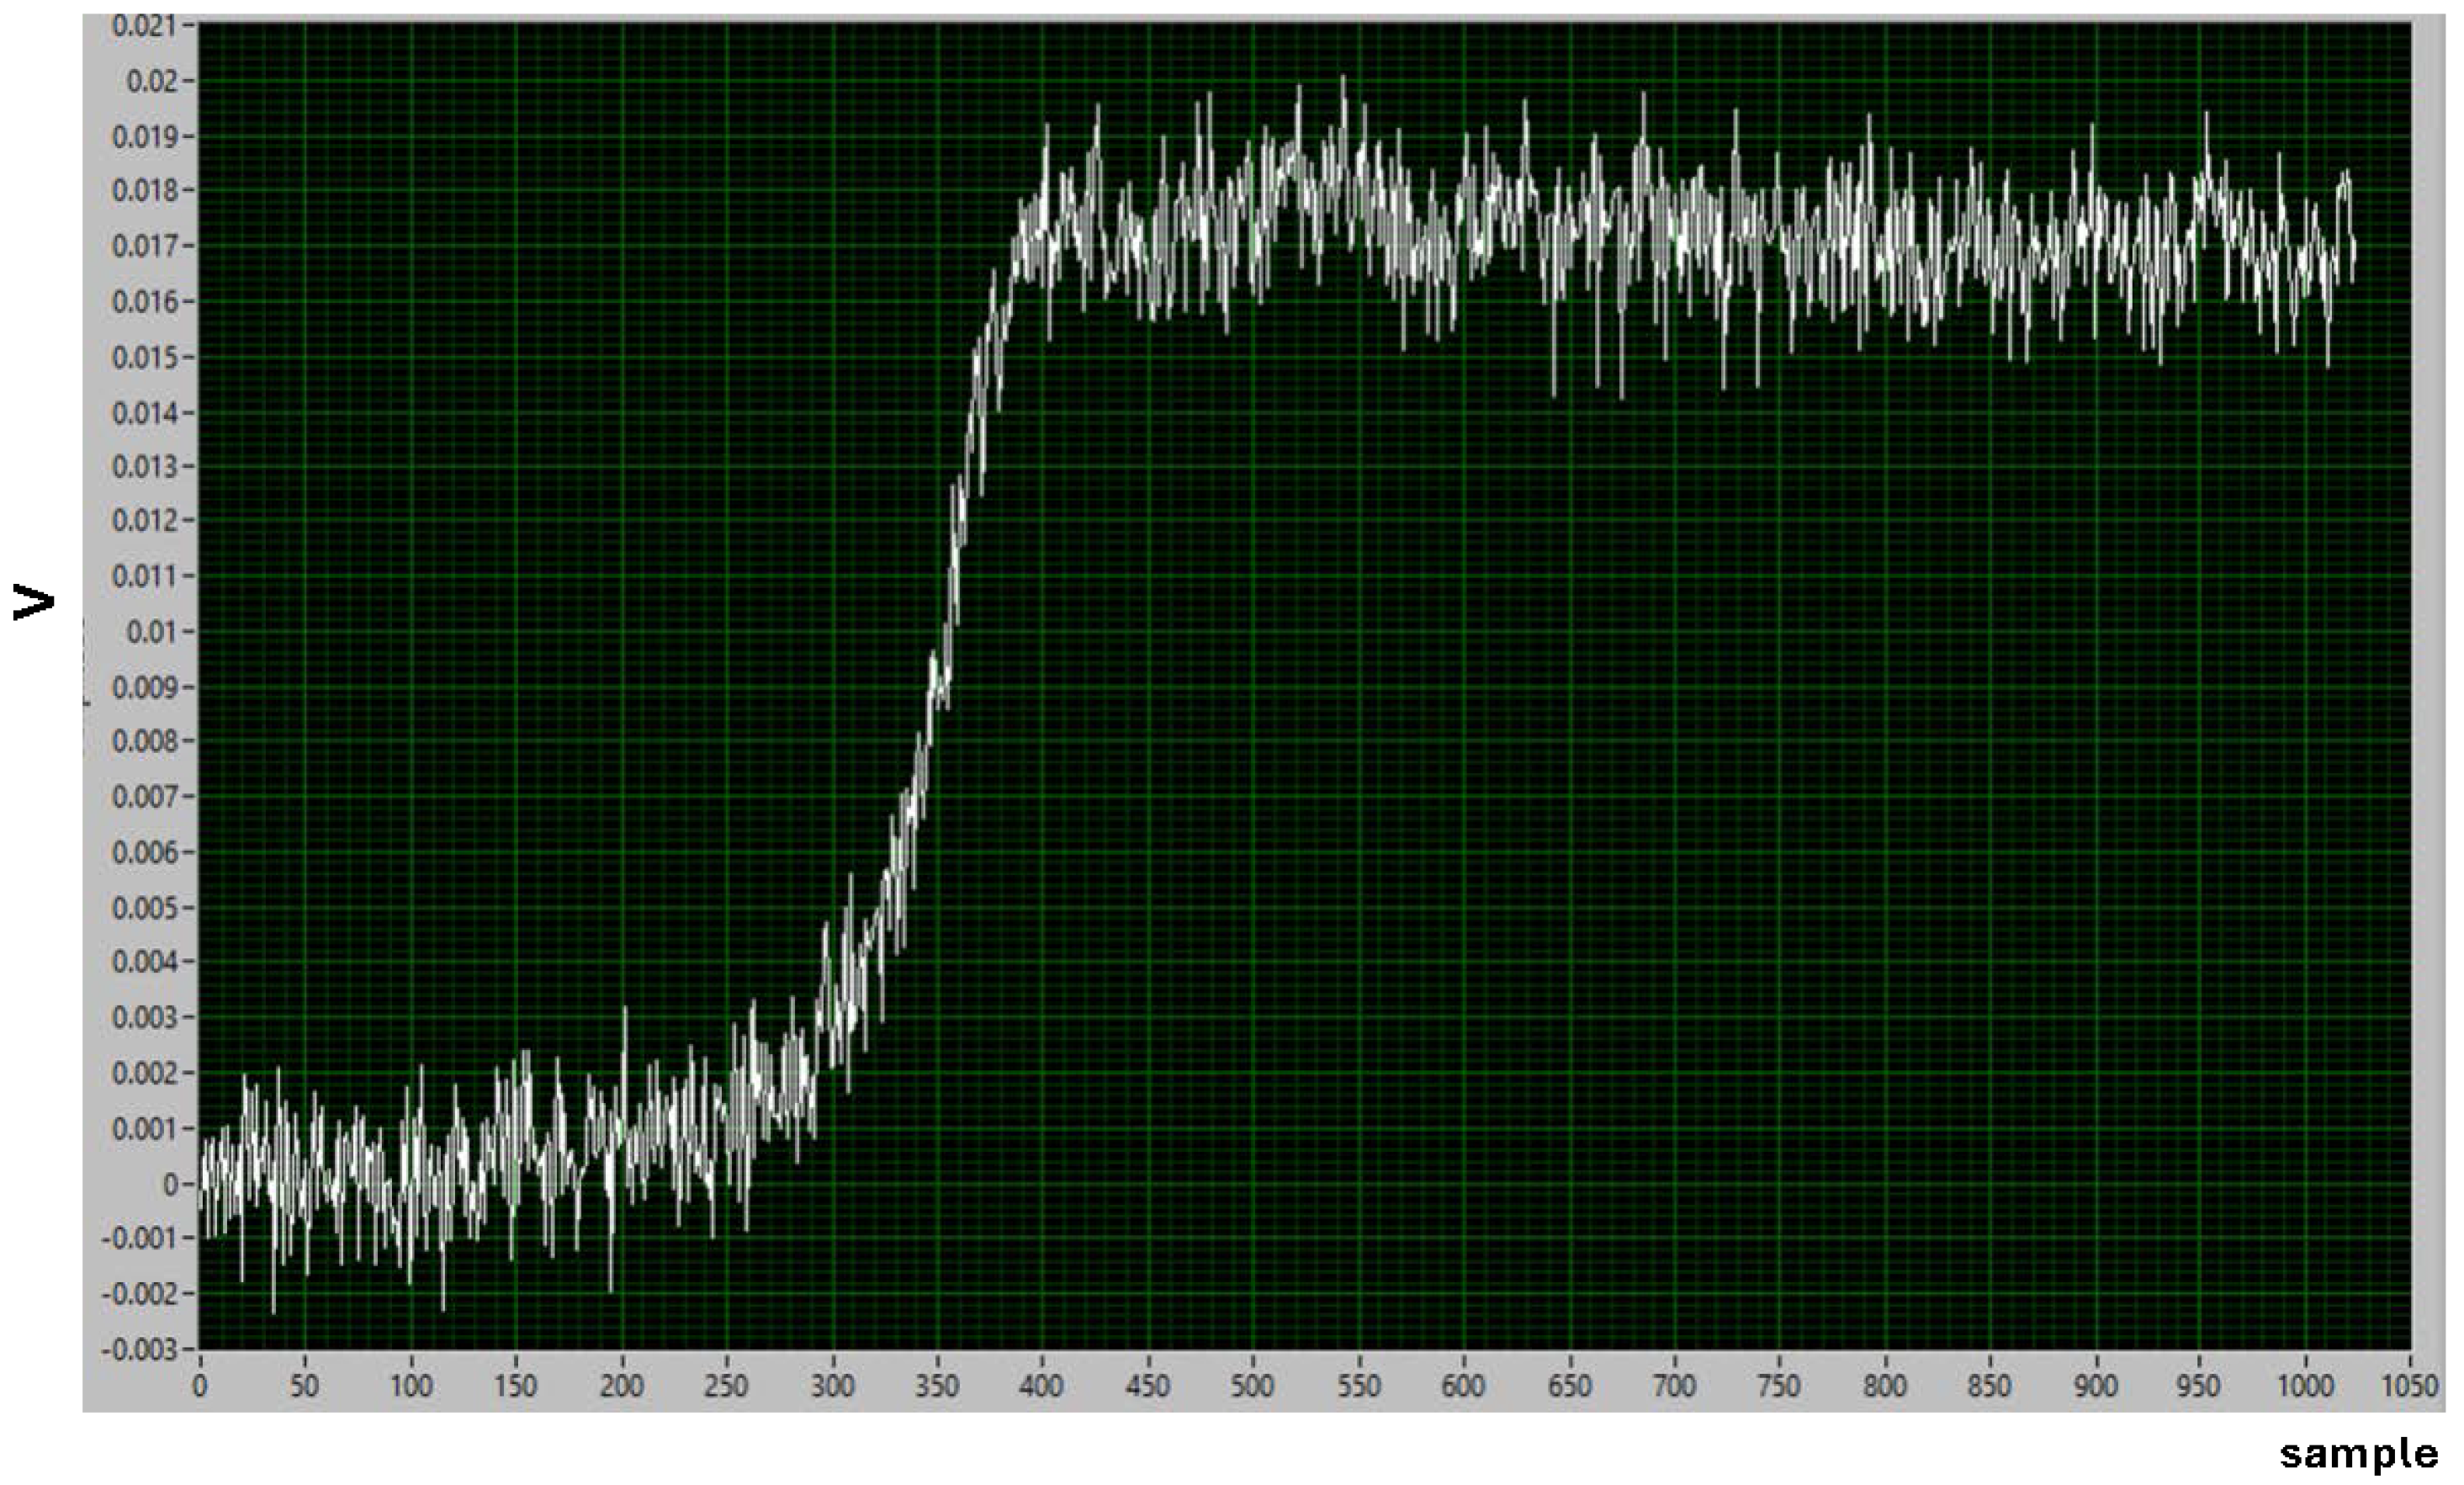Click the x-axis tick label 250
Screen dimensions: 2464x1485
tap(726, 1385)
